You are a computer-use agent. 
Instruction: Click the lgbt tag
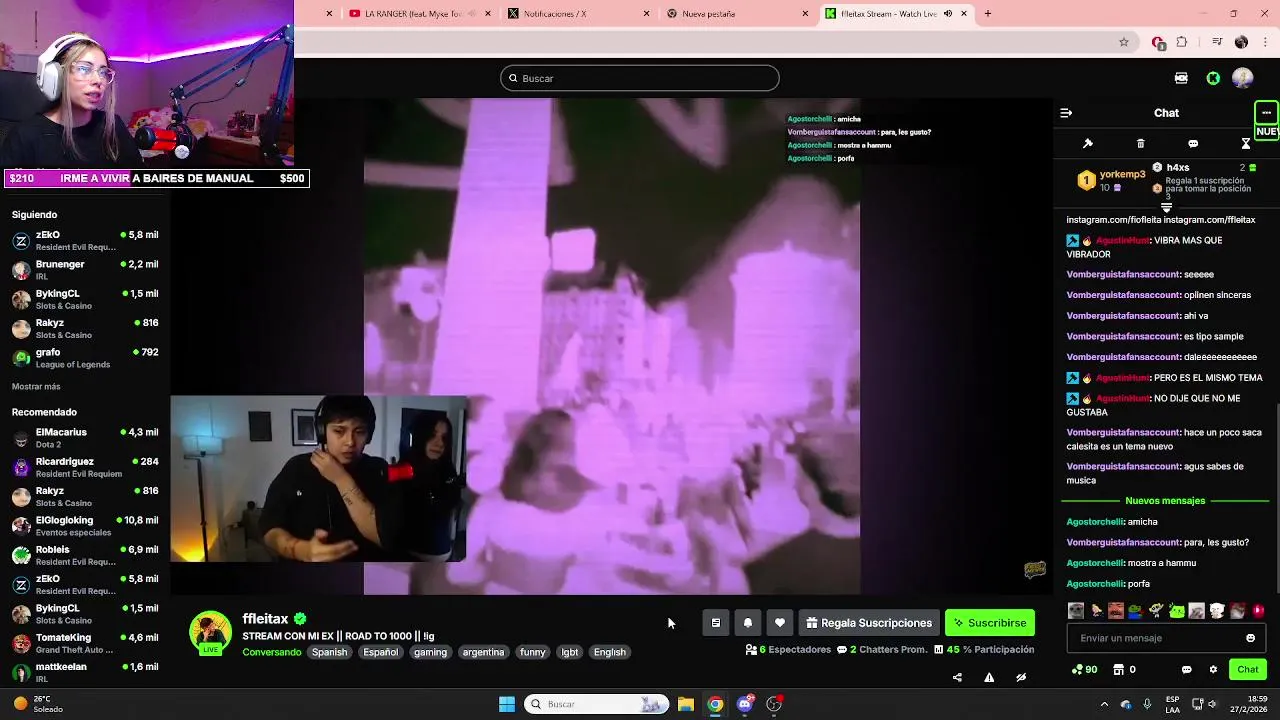pyautogui.click(x=569, y=652)
